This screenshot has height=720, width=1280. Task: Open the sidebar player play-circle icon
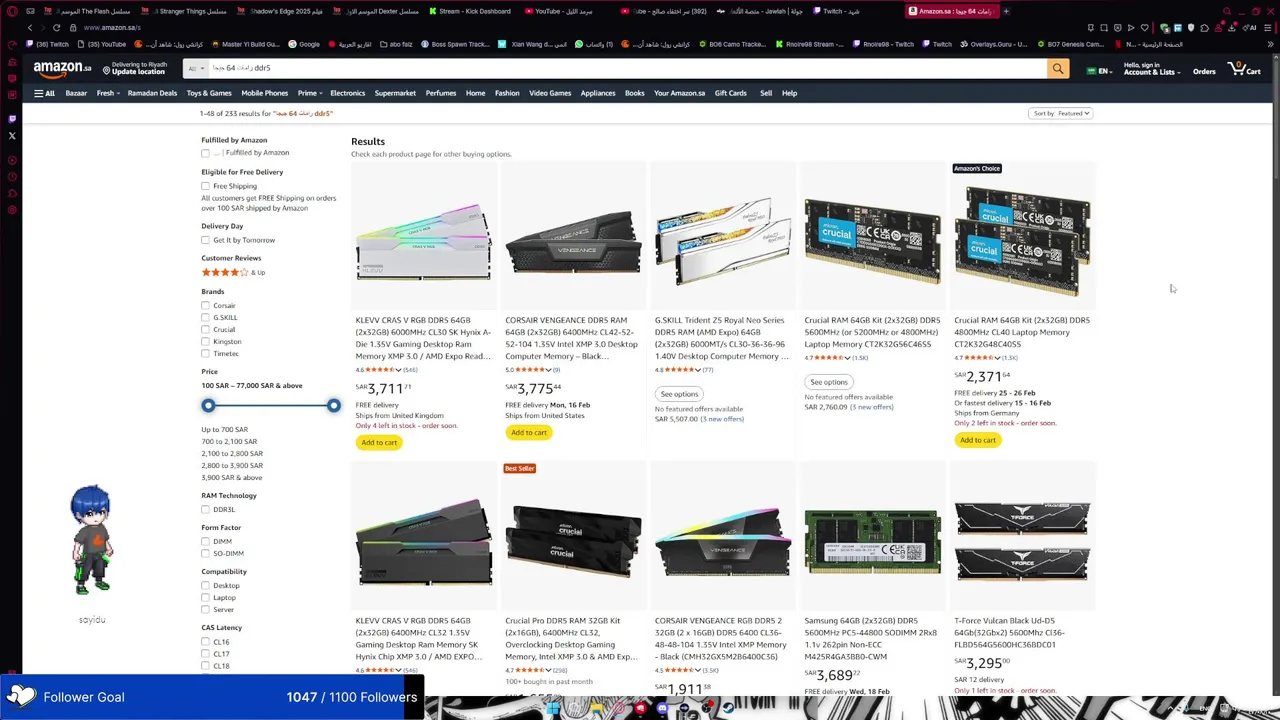click(12, 160)
